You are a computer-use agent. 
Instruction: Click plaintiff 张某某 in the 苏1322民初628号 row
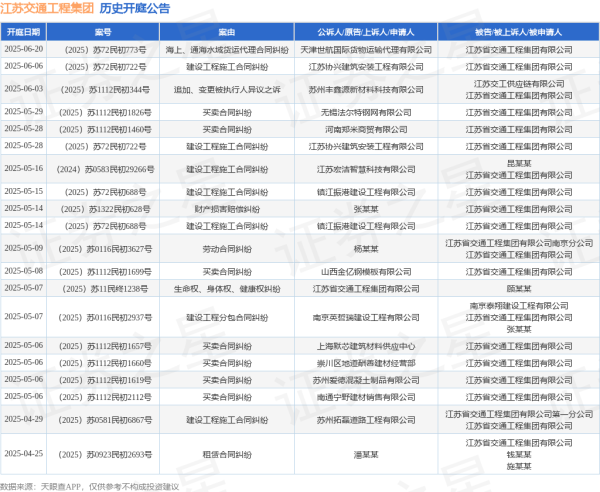[x=366, y=209]
